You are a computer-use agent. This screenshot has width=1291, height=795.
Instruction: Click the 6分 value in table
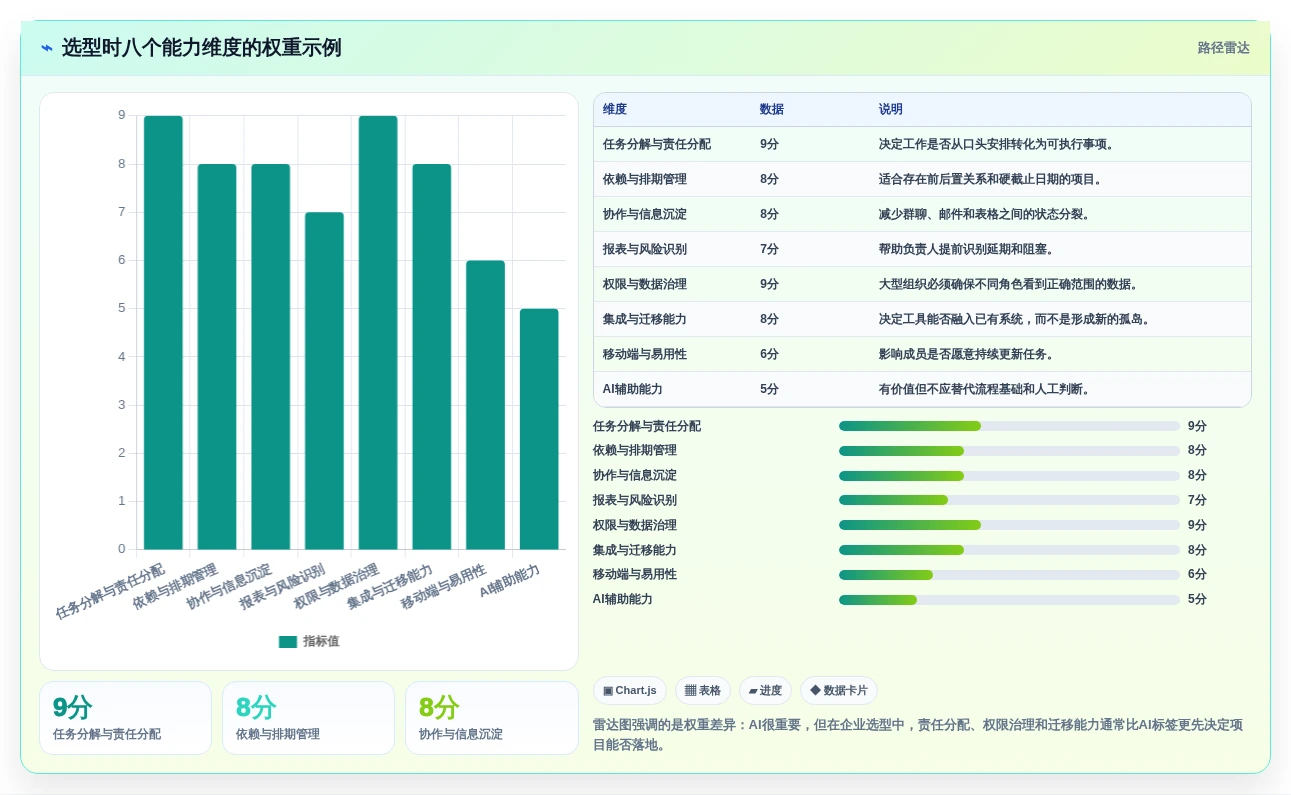pos(769,354)
